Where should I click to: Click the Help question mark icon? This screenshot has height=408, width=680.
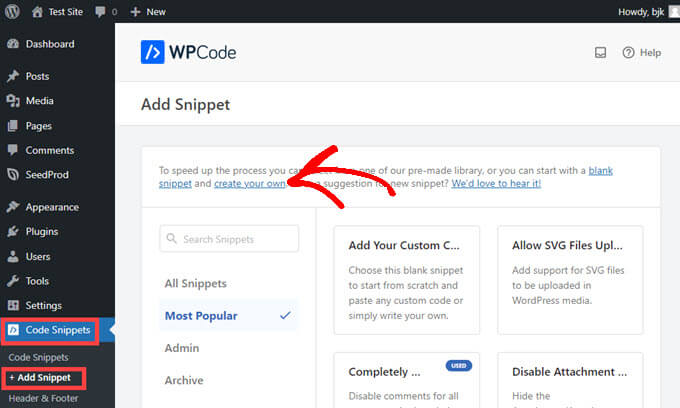point(628,52)
